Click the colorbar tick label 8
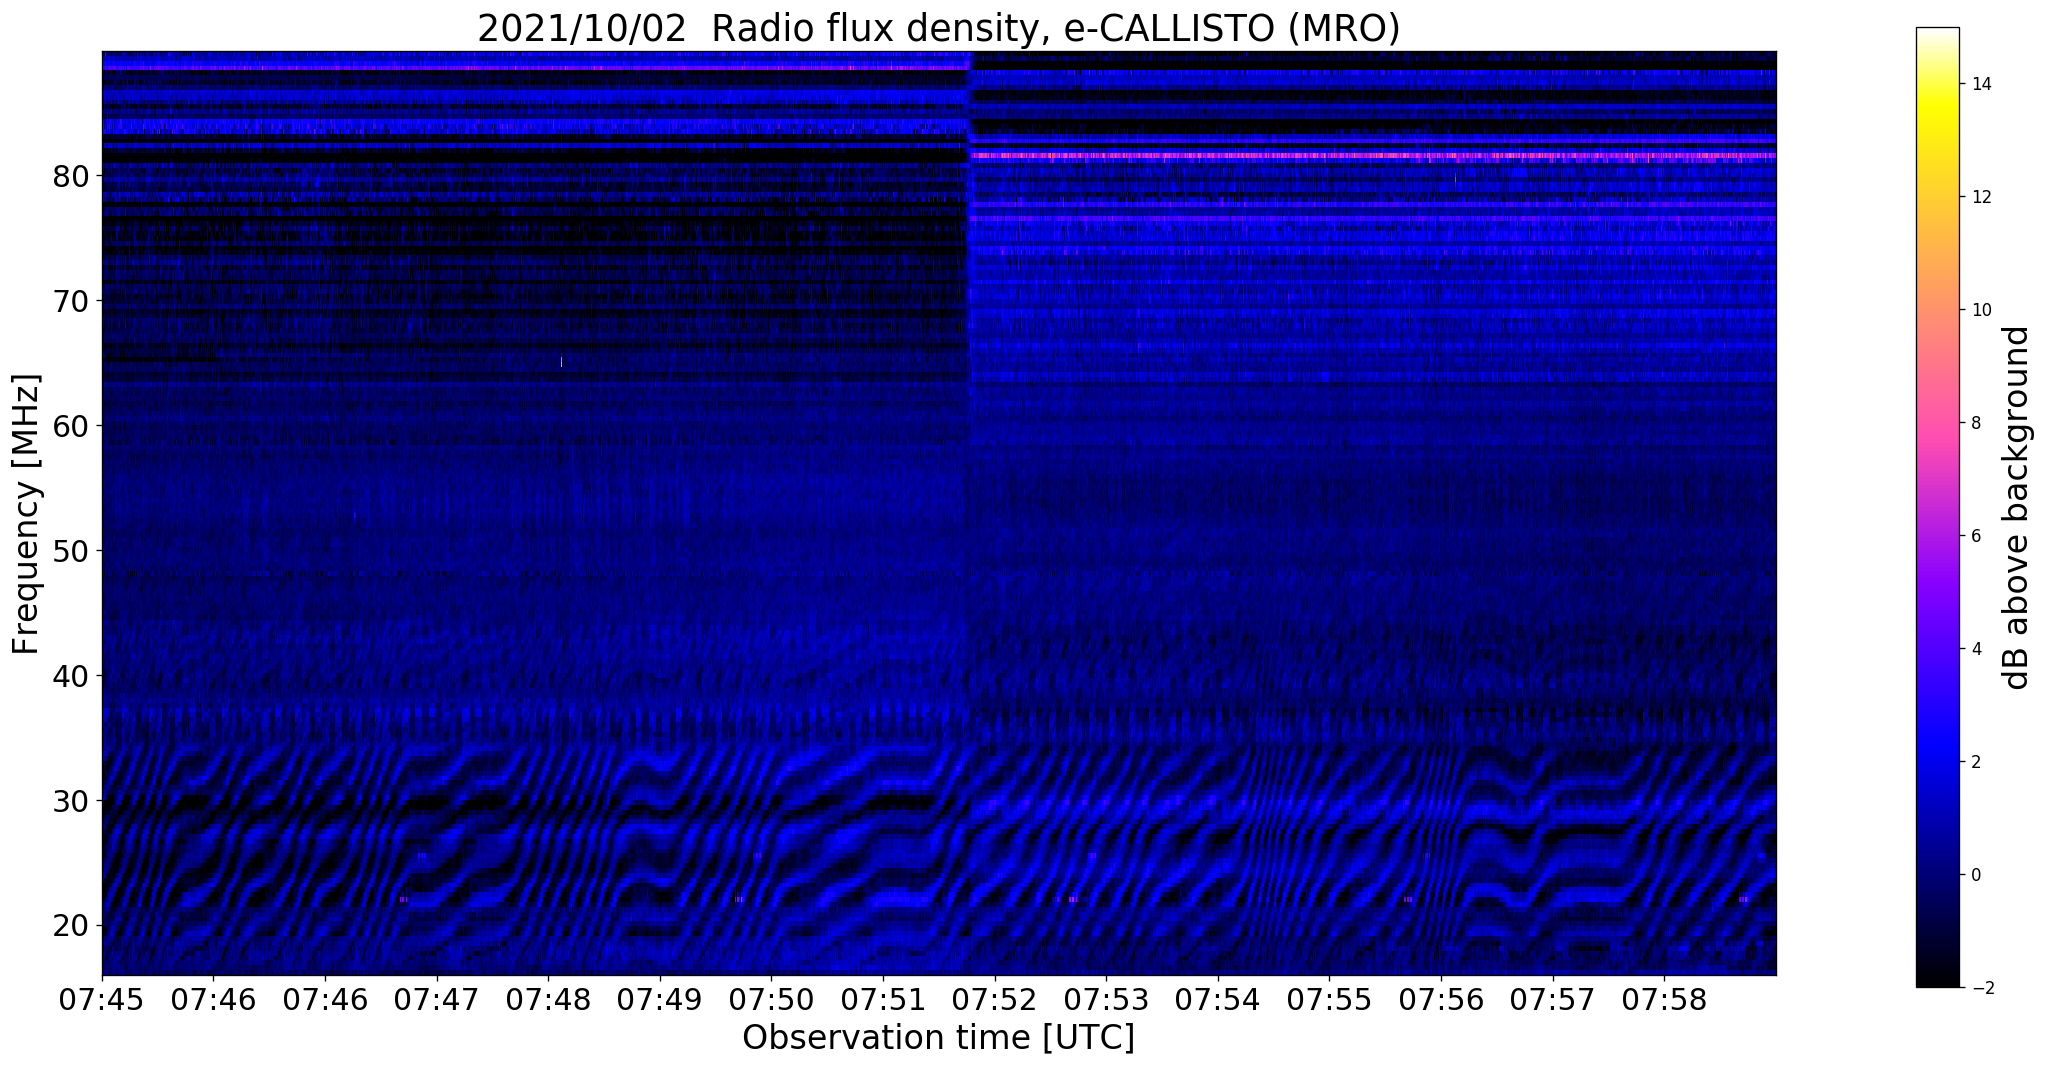 (x=1975, y=423)
